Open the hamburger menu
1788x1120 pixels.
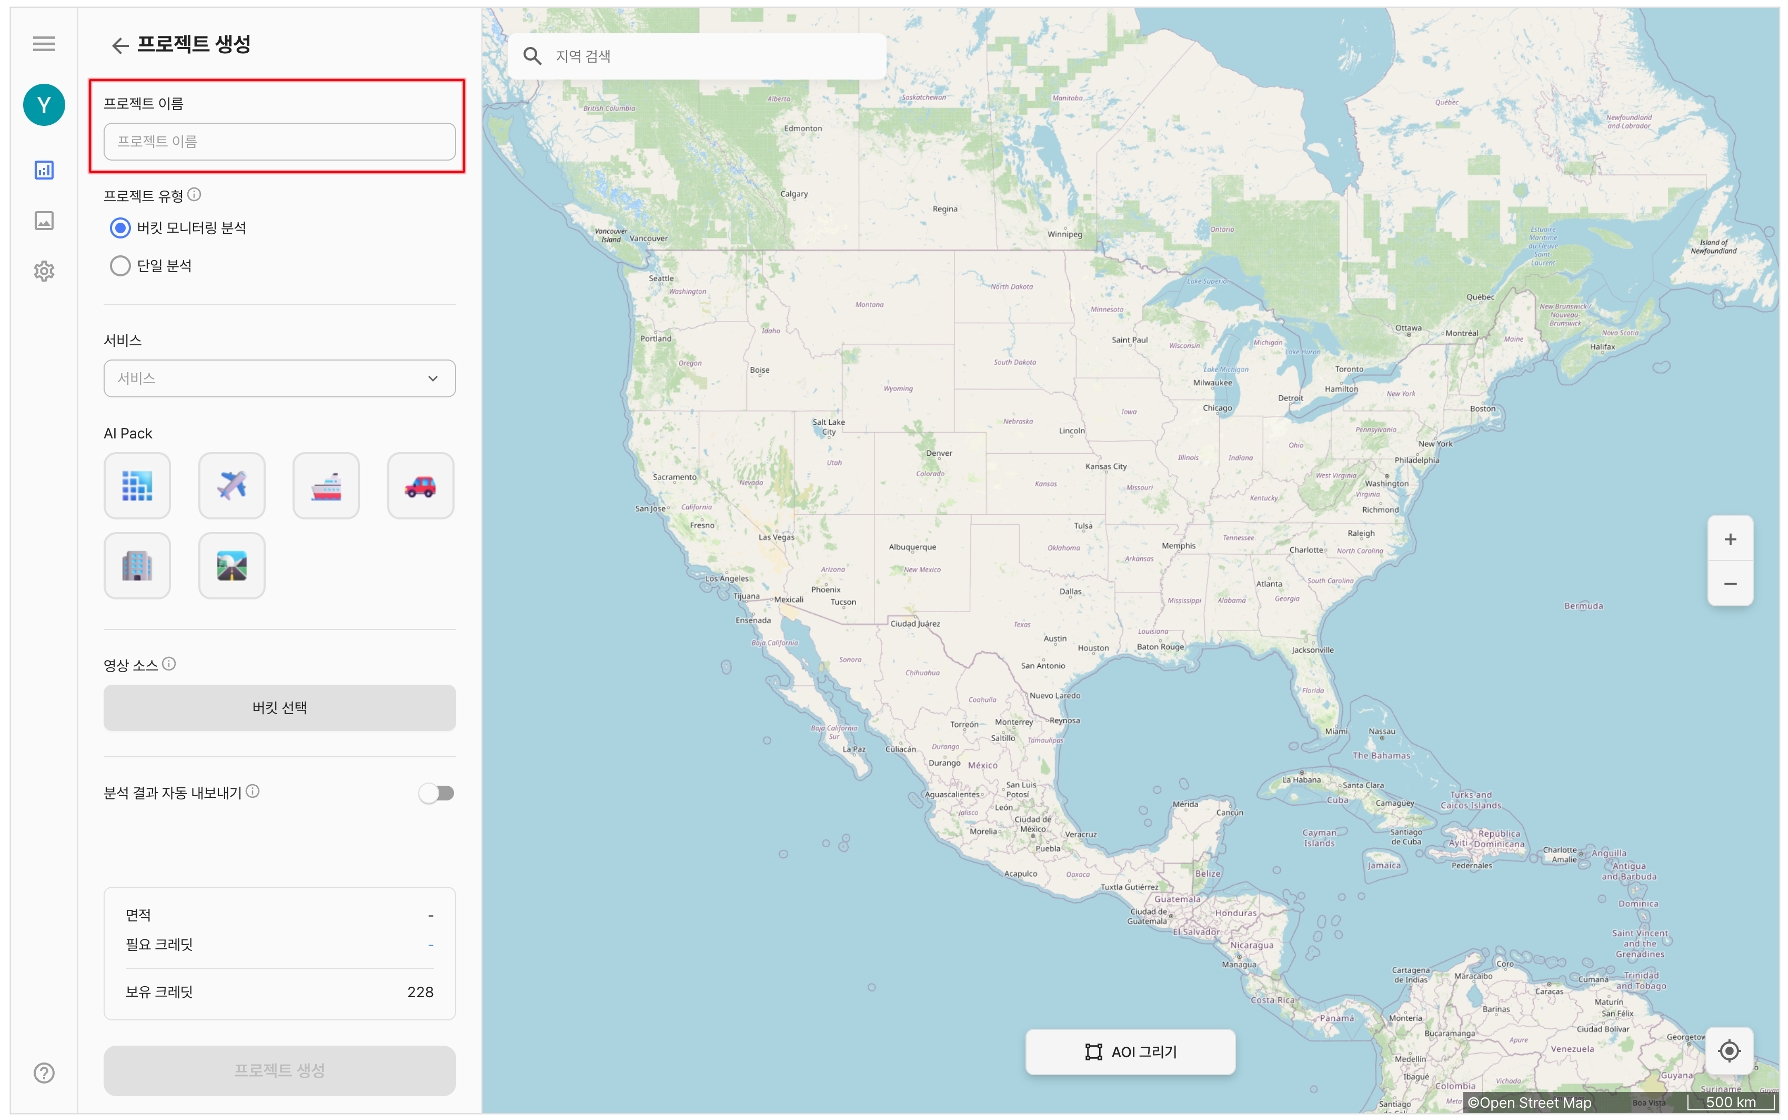tap(44, 43)
